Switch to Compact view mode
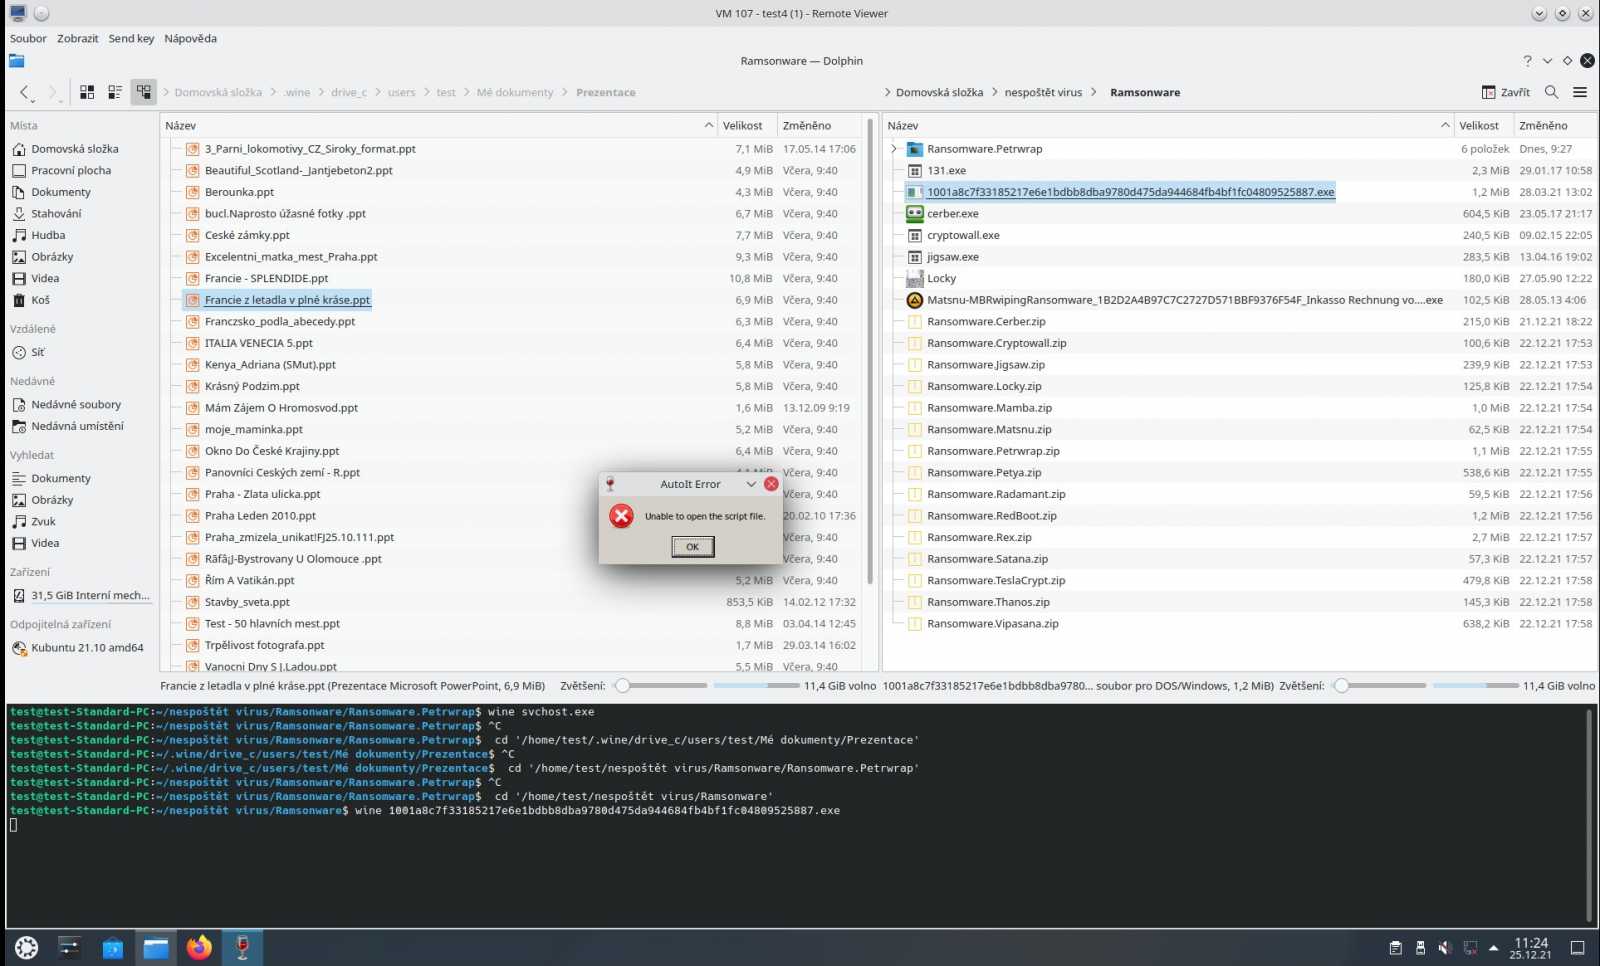1600x966 pixels. click(x=115, y=92)
